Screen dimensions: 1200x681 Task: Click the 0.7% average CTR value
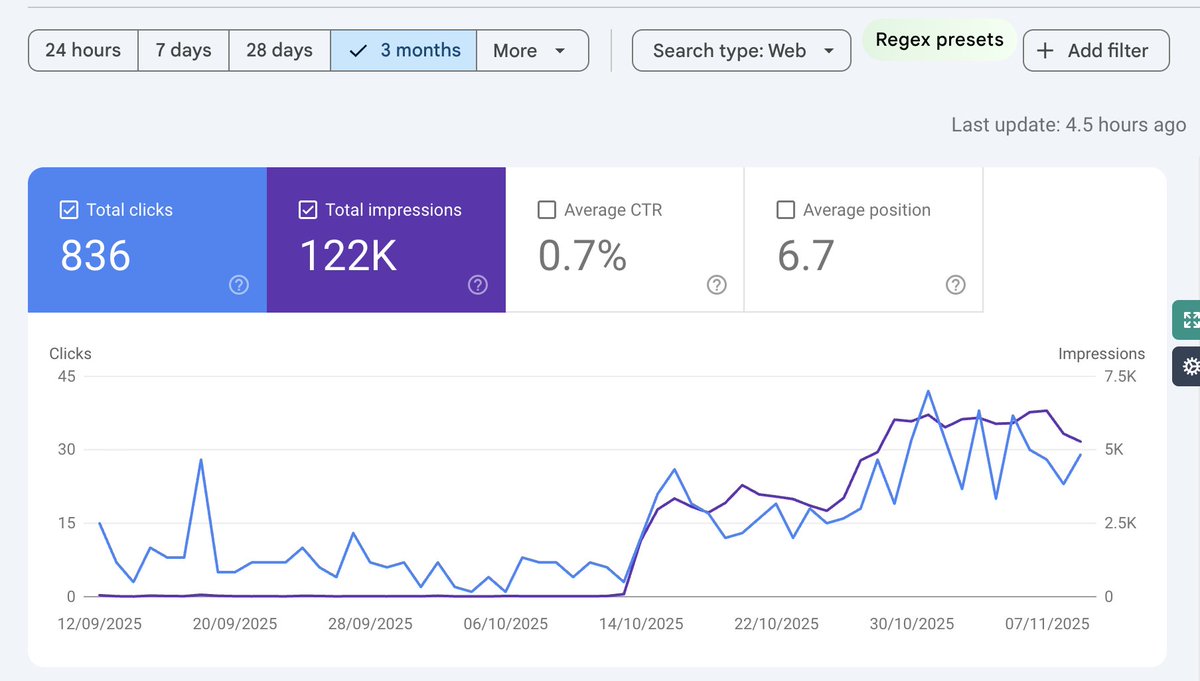click(583, 257)
